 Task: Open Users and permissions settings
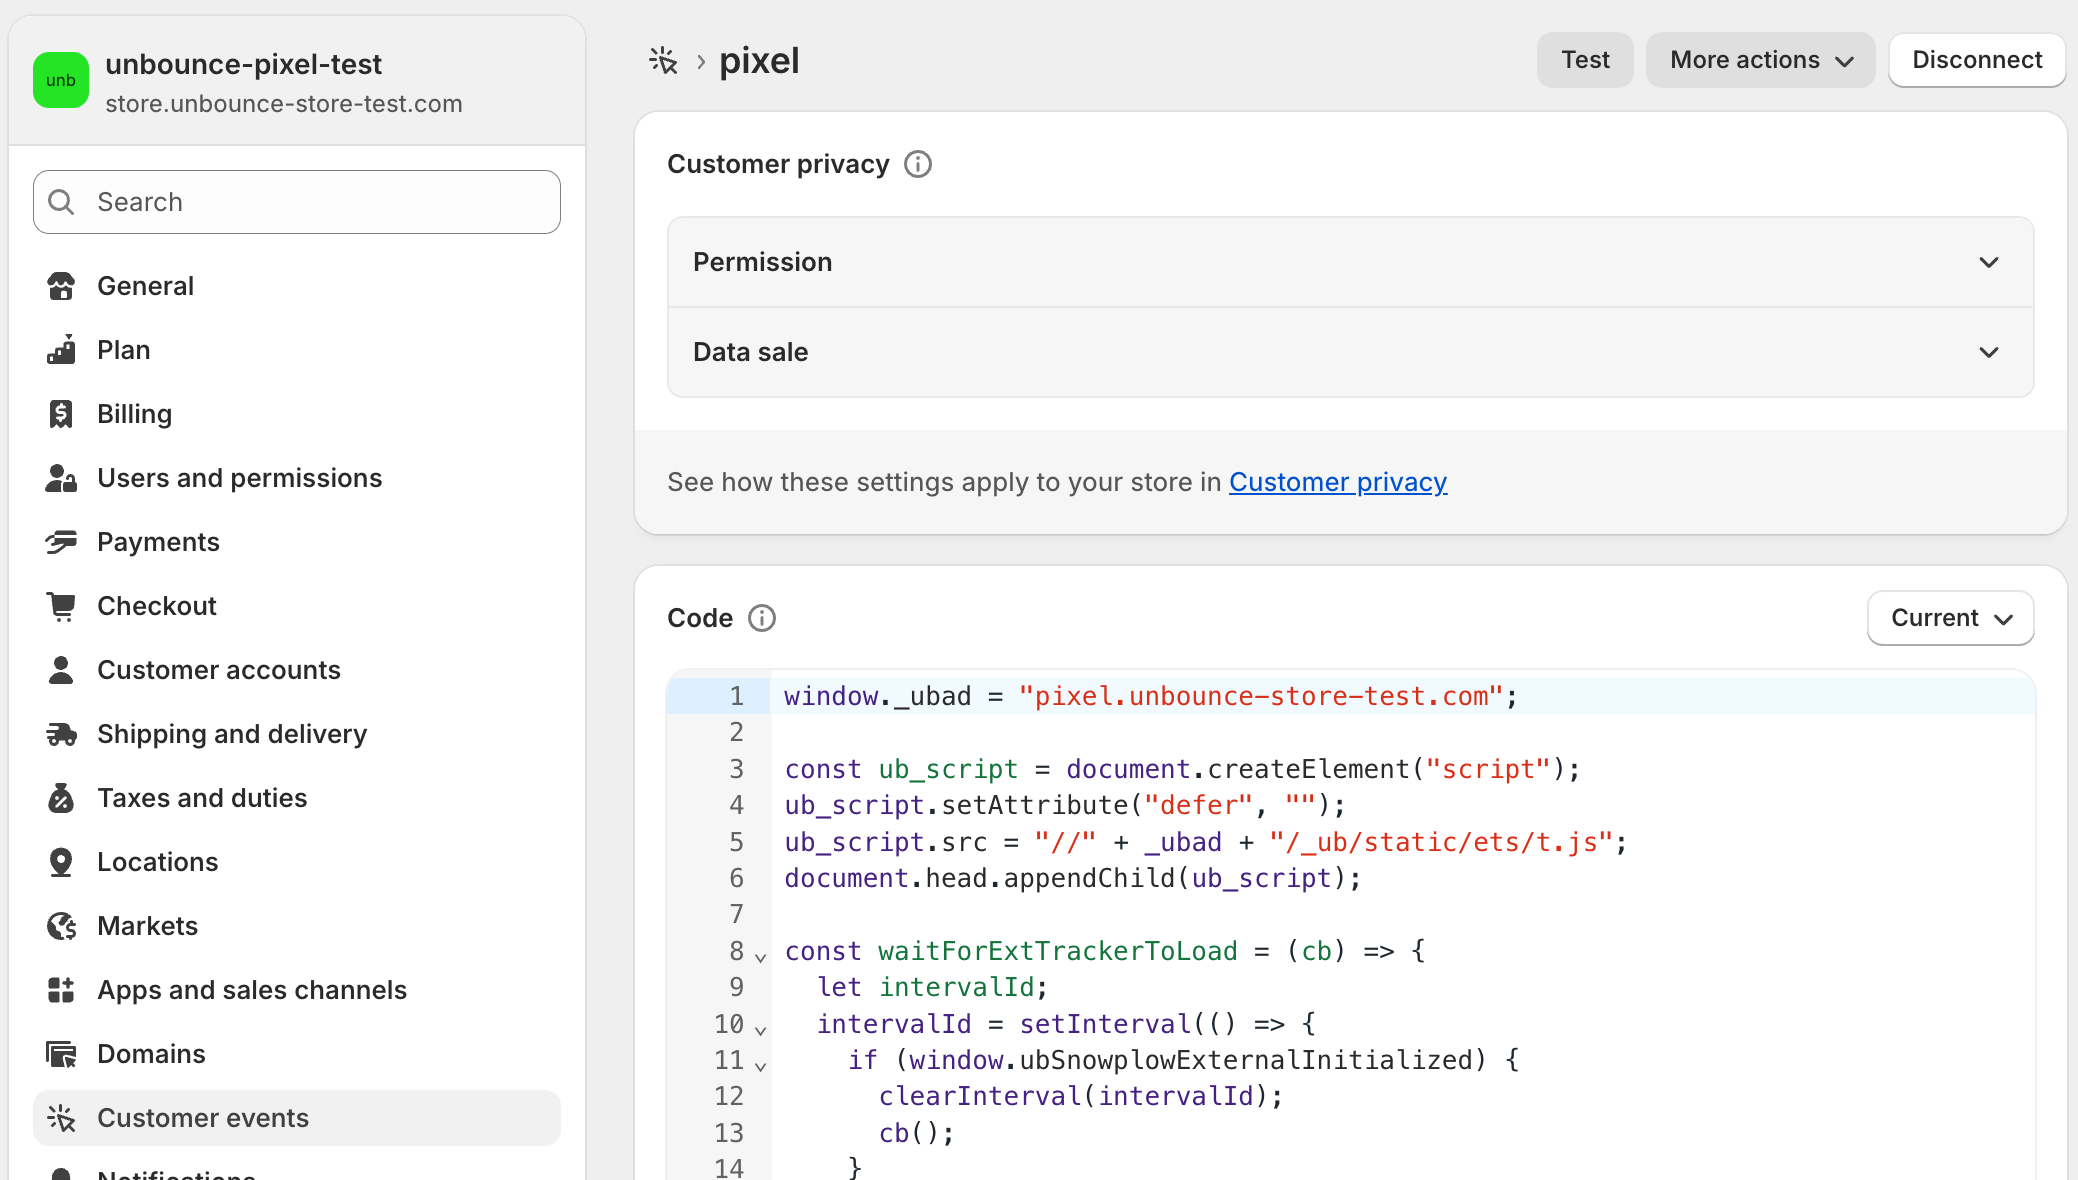click(x=297, y=478)
